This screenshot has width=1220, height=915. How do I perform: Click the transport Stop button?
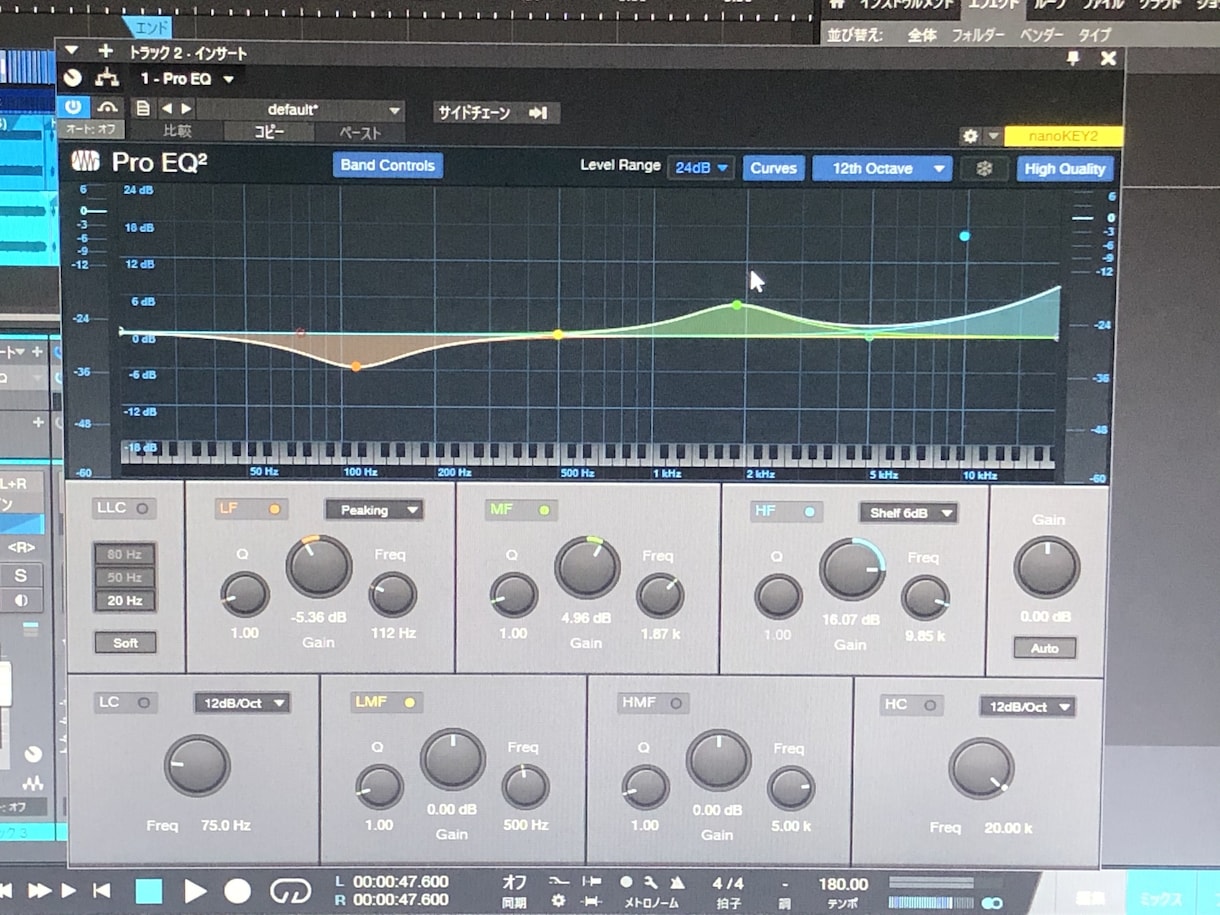click(x=149, y=891)
